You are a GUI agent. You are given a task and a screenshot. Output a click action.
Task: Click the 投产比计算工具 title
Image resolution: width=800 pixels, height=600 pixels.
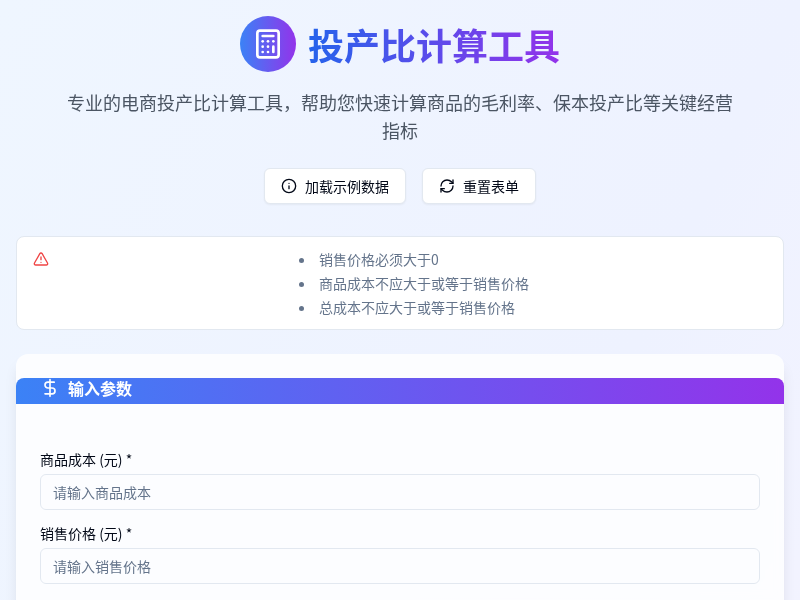[x=434, y=46]
